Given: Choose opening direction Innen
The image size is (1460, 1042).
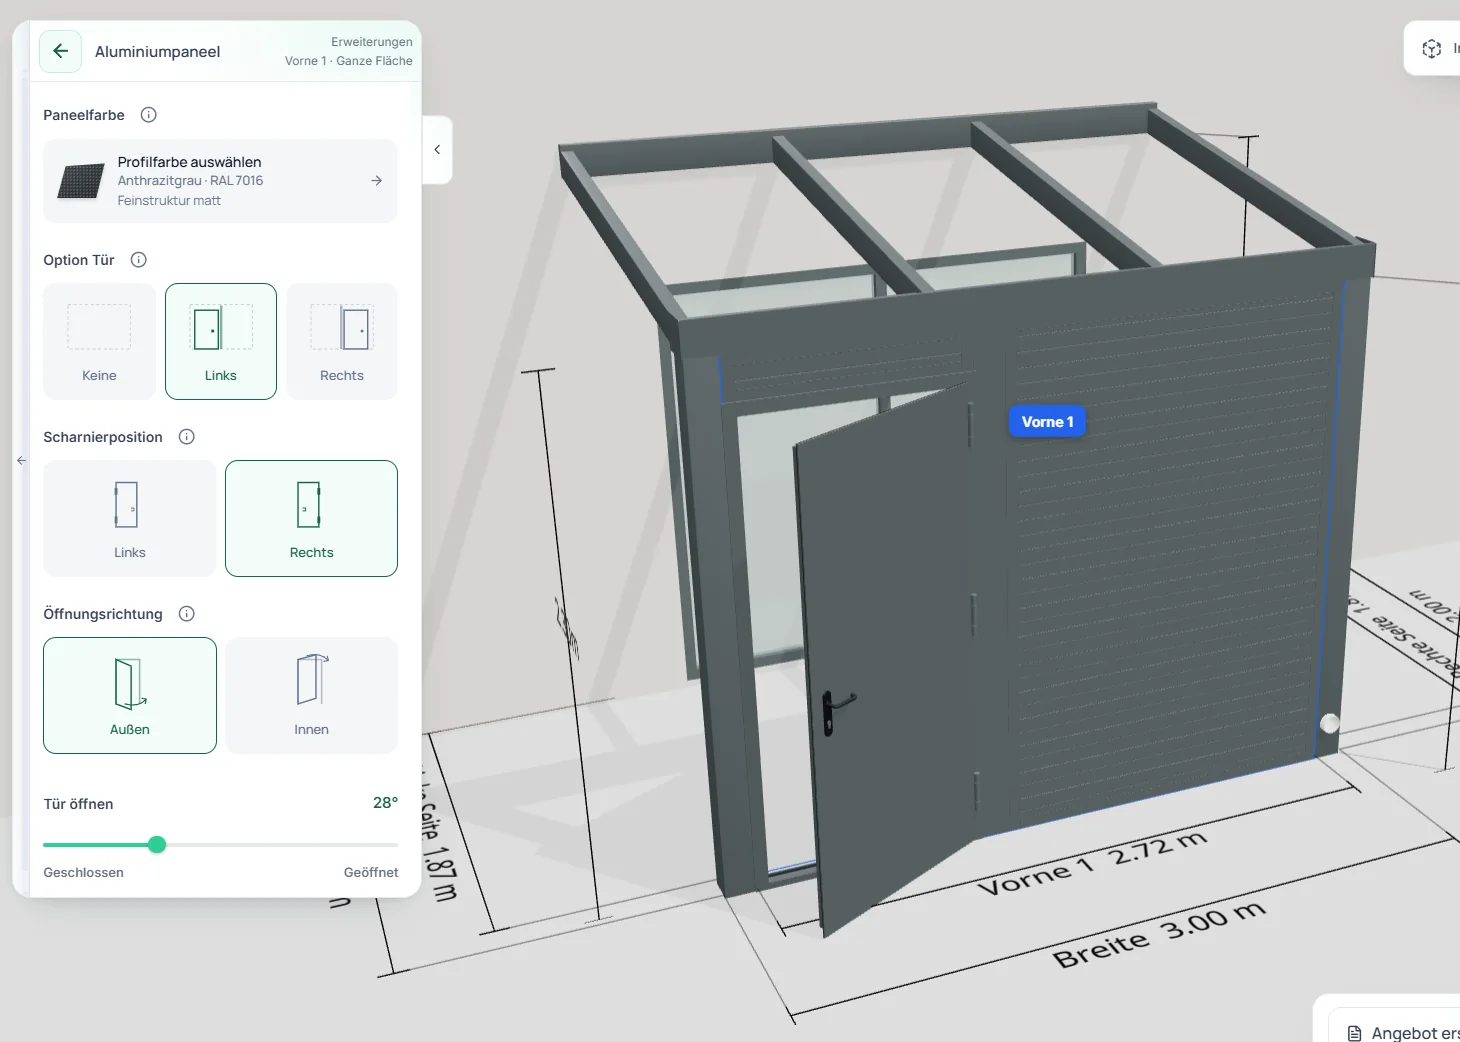Looking at the screenshot, I should (312, 695).
